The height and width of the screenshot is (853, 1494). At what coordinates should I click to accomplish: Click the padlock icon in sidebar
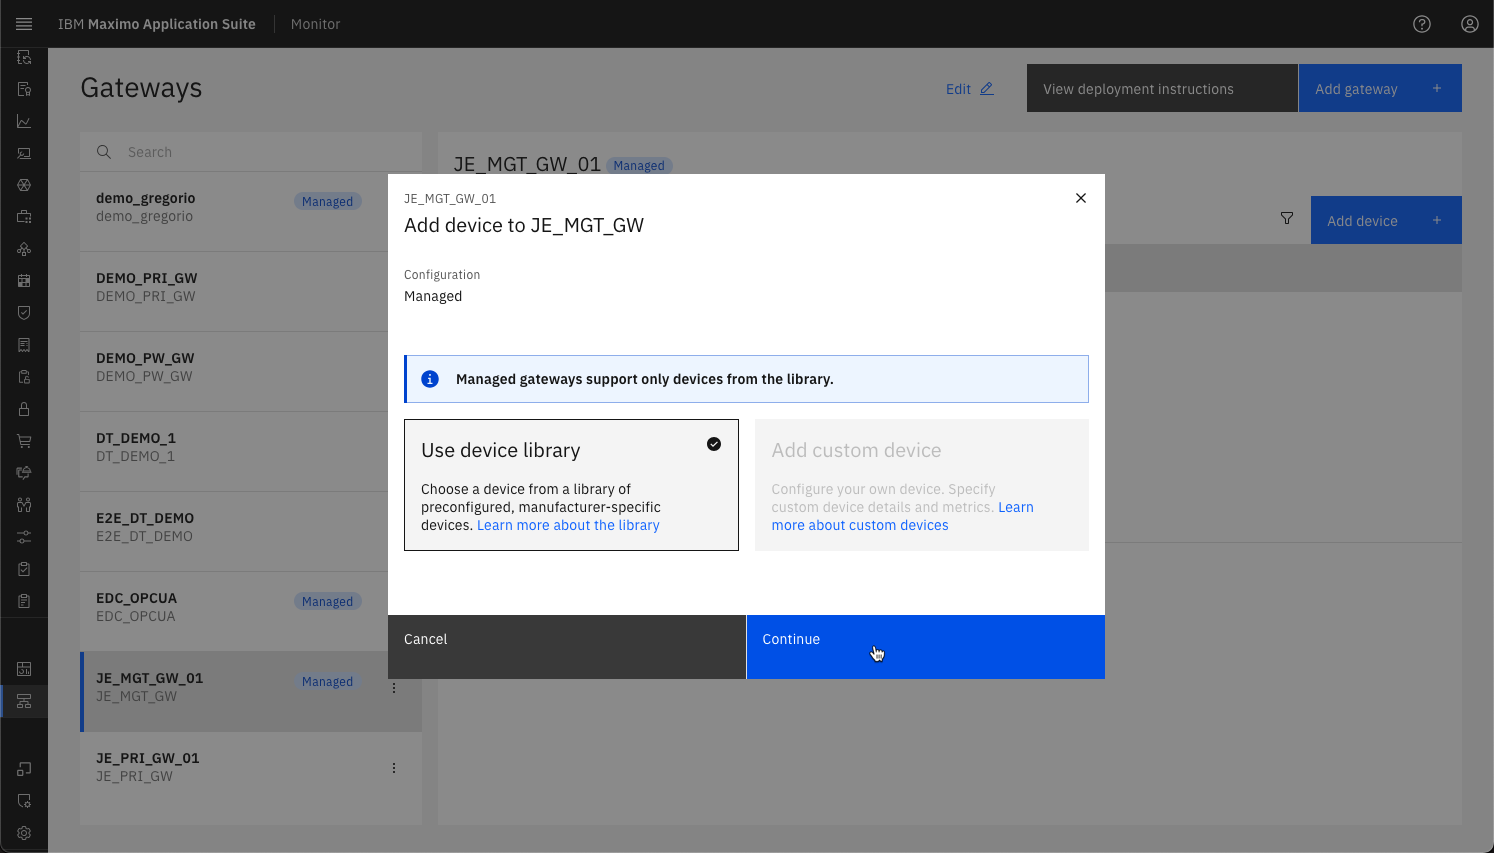pyautogui.click(x=24, y=409)
